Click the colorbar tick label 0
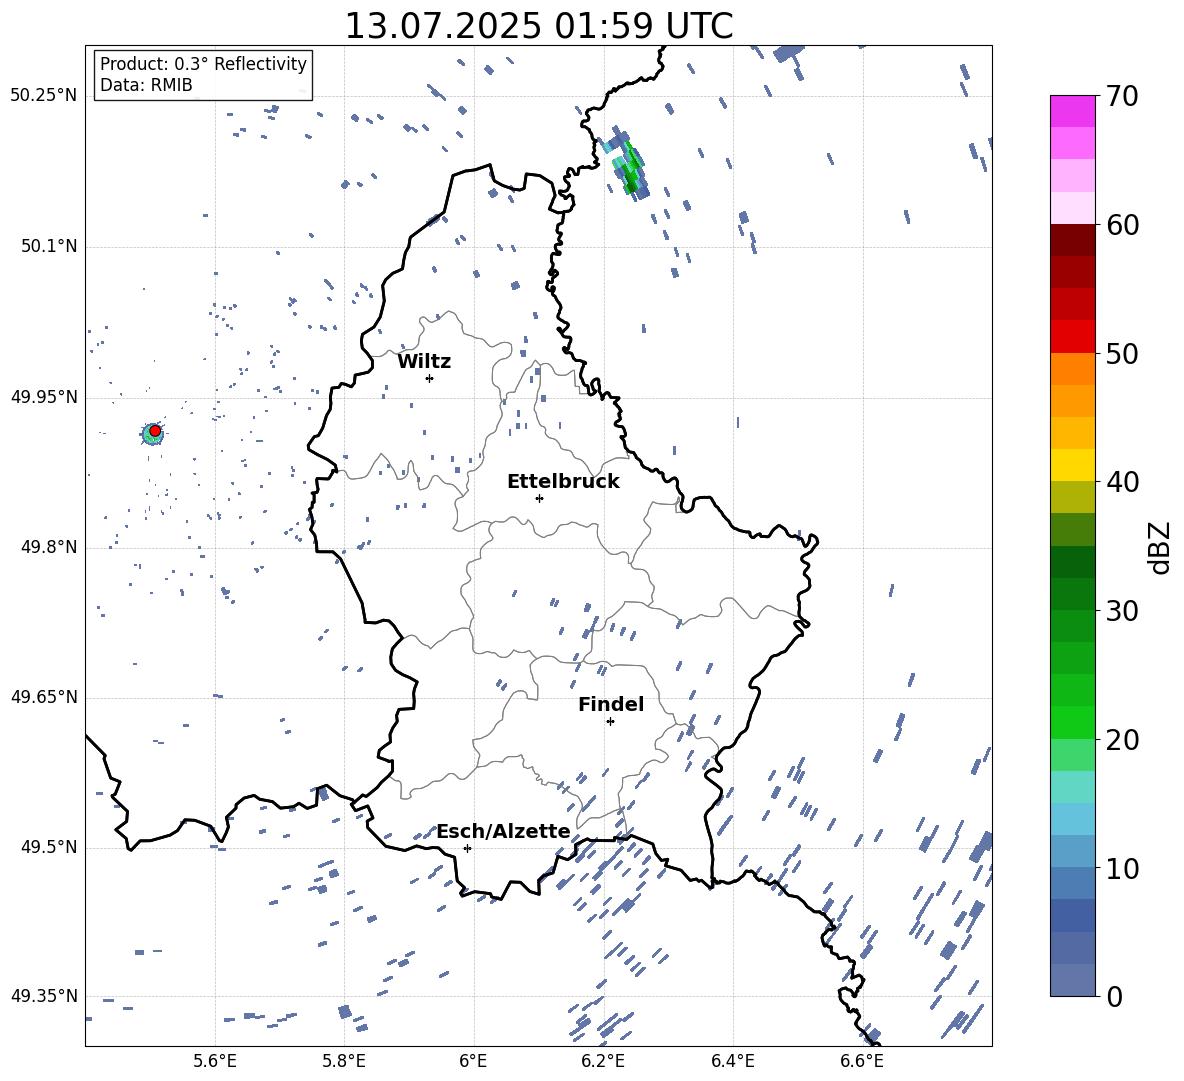Viewport: 1184px width, 1081px height. 1114,997
